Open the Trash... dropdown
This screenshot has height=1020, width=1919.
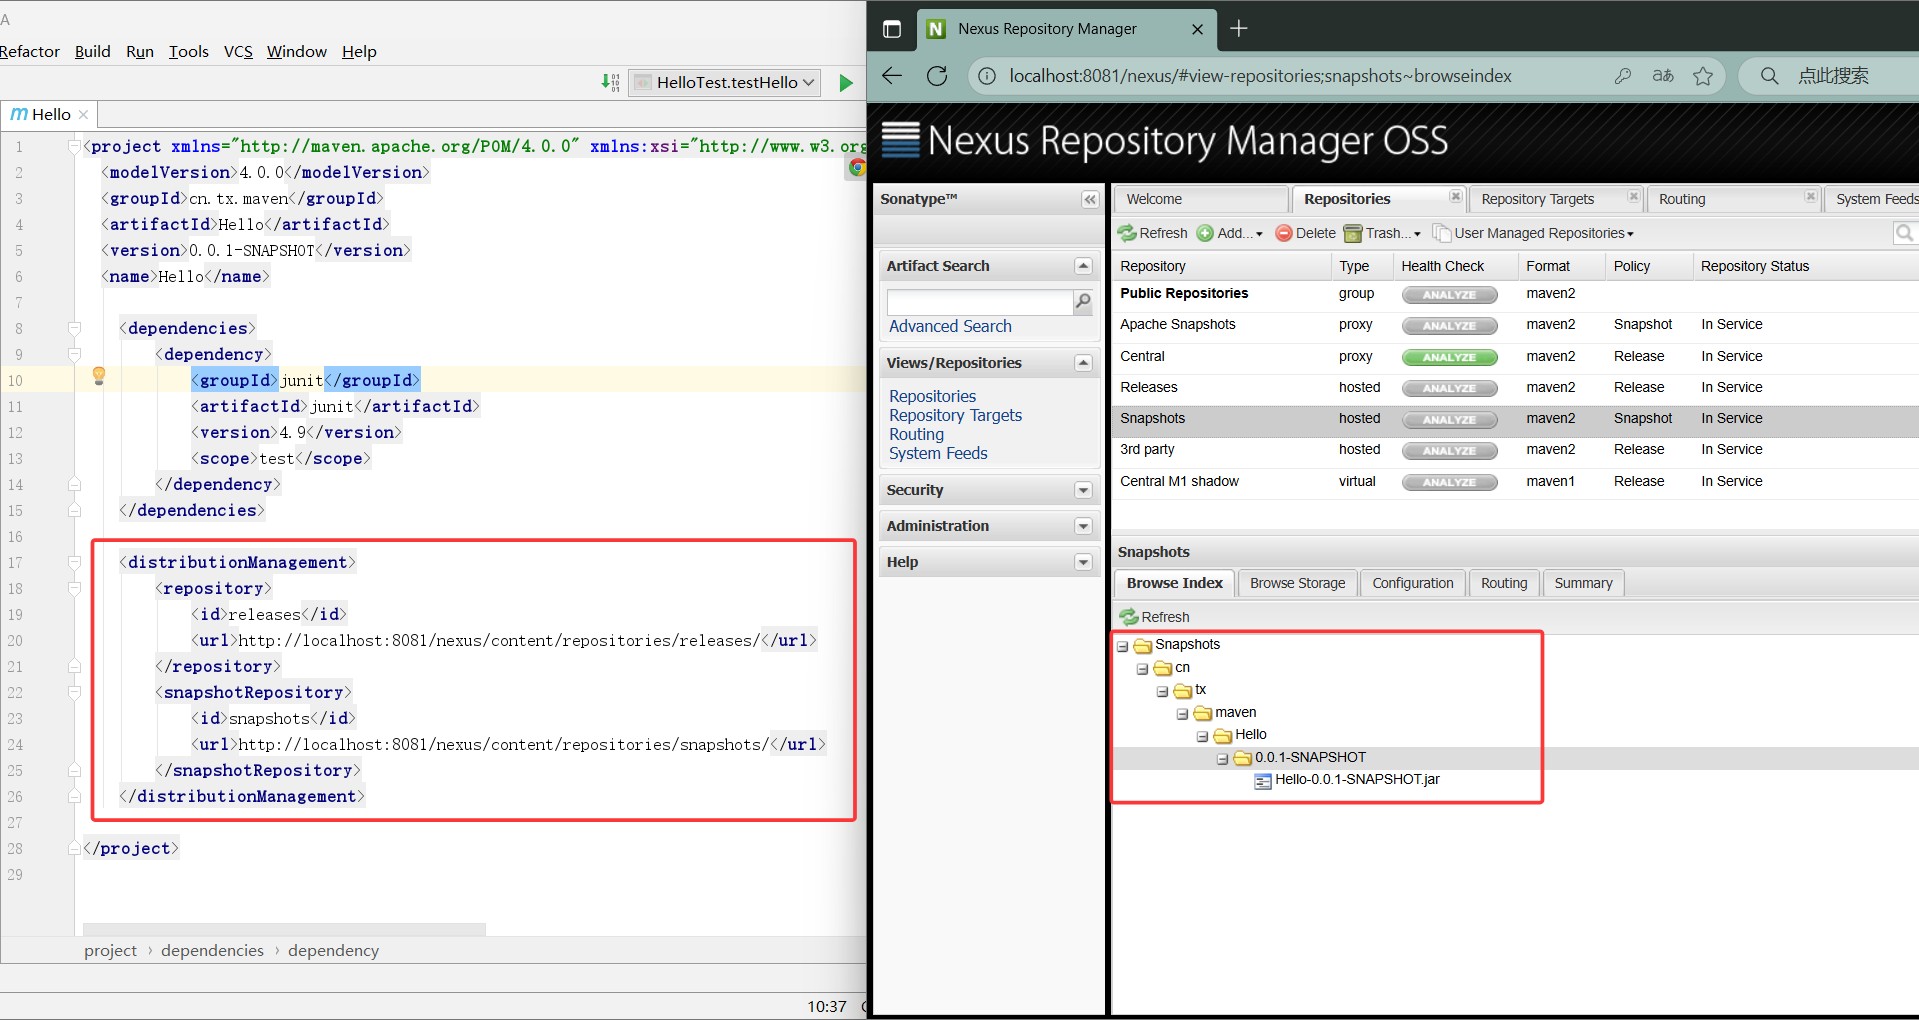[1383, 233]
